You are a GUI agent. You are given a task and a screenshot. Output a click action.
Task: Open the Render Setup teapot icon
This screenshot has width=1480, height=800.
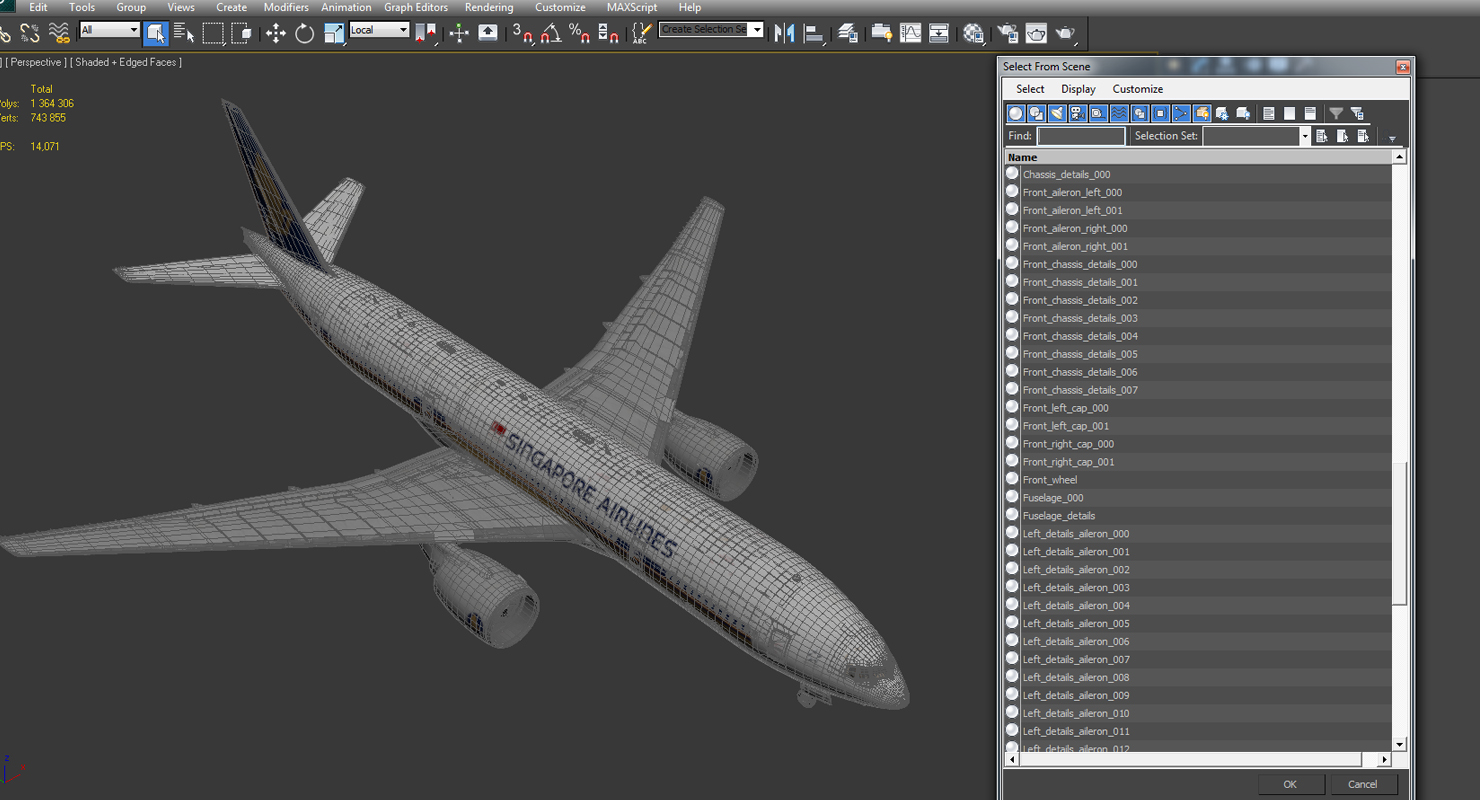coord(1007,33)
